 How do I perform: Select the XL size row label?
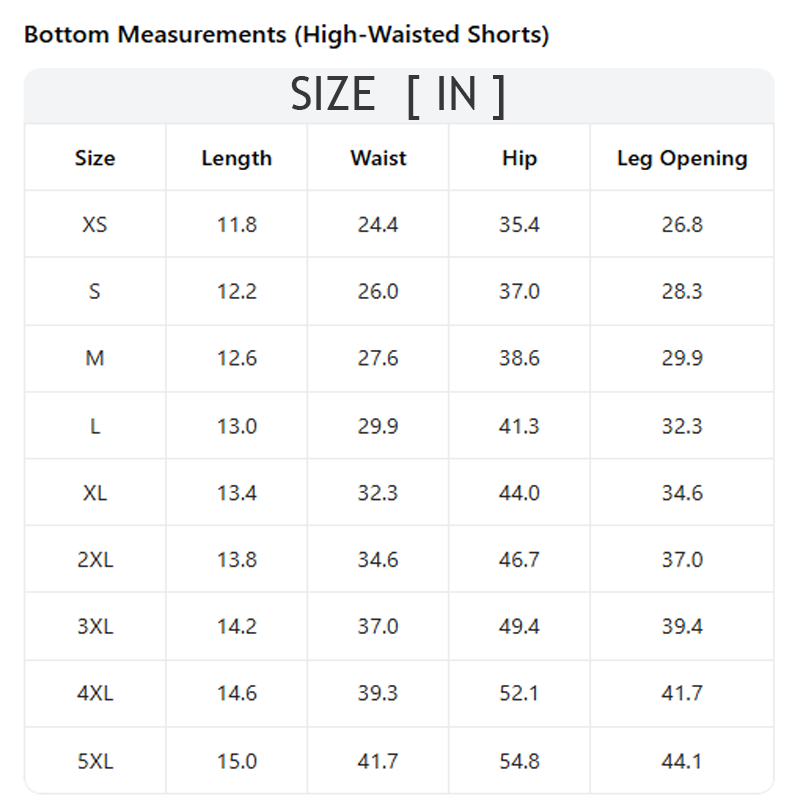95,493
